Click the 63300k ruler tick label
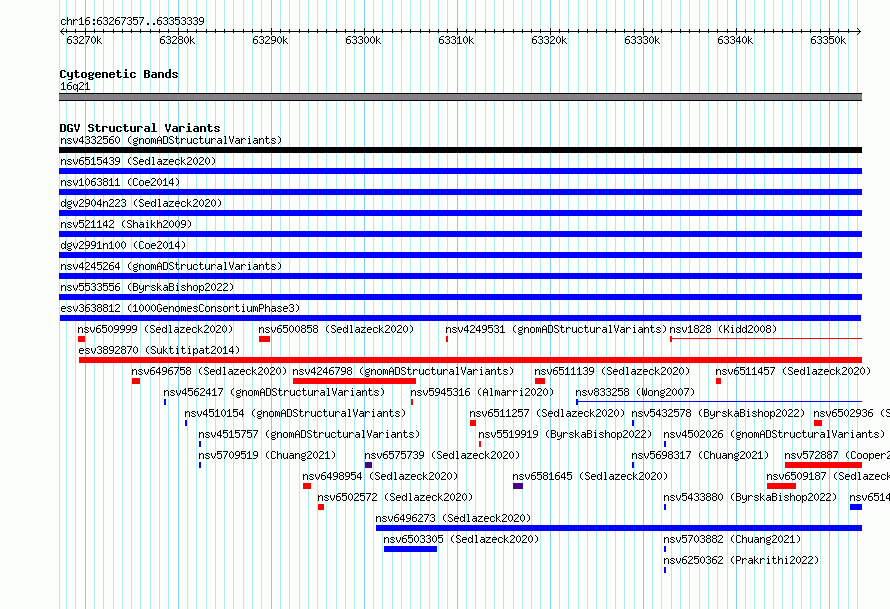The width and height of the screenshot is (890, 609). coord(363,40)
